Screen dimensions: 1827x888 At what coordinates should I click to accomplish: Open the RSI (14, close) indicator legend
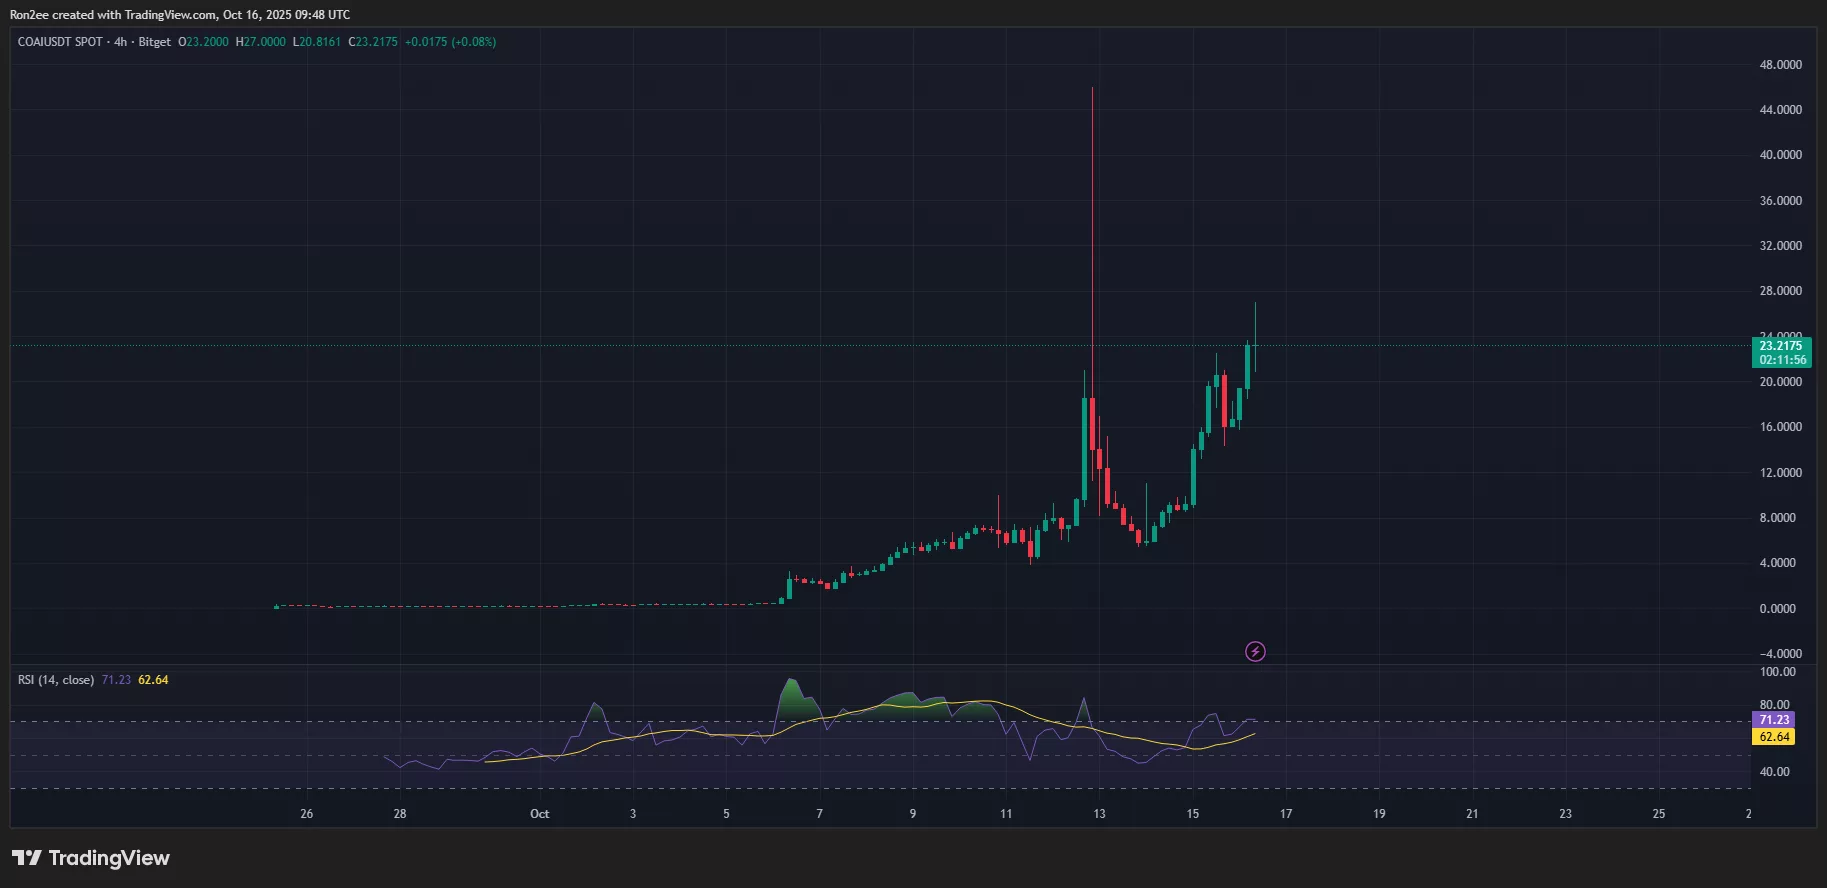[56, 680]
